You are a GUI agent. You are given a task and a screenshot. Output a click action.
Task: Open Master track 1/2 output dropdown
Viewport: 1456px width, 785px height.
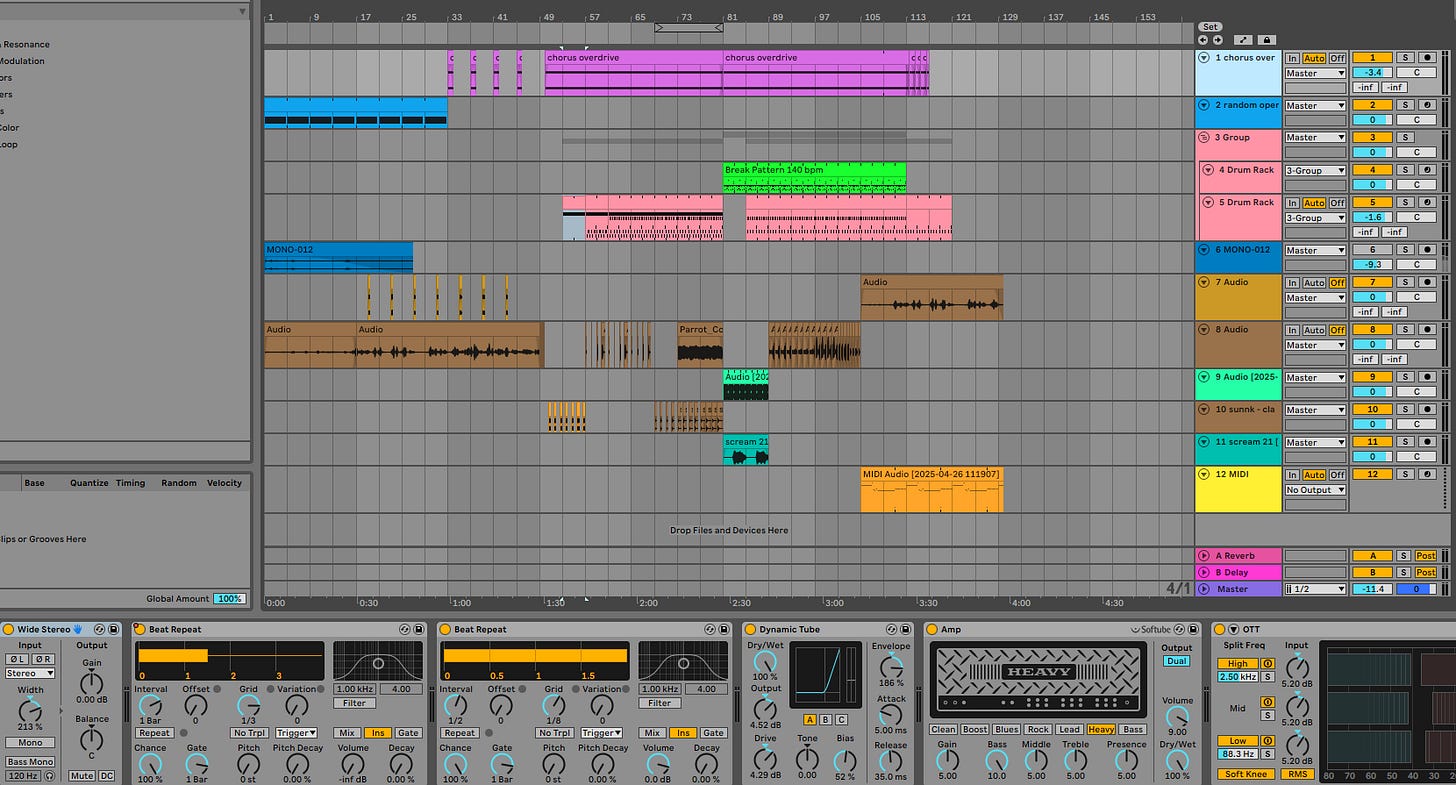tap(1315, 589)
